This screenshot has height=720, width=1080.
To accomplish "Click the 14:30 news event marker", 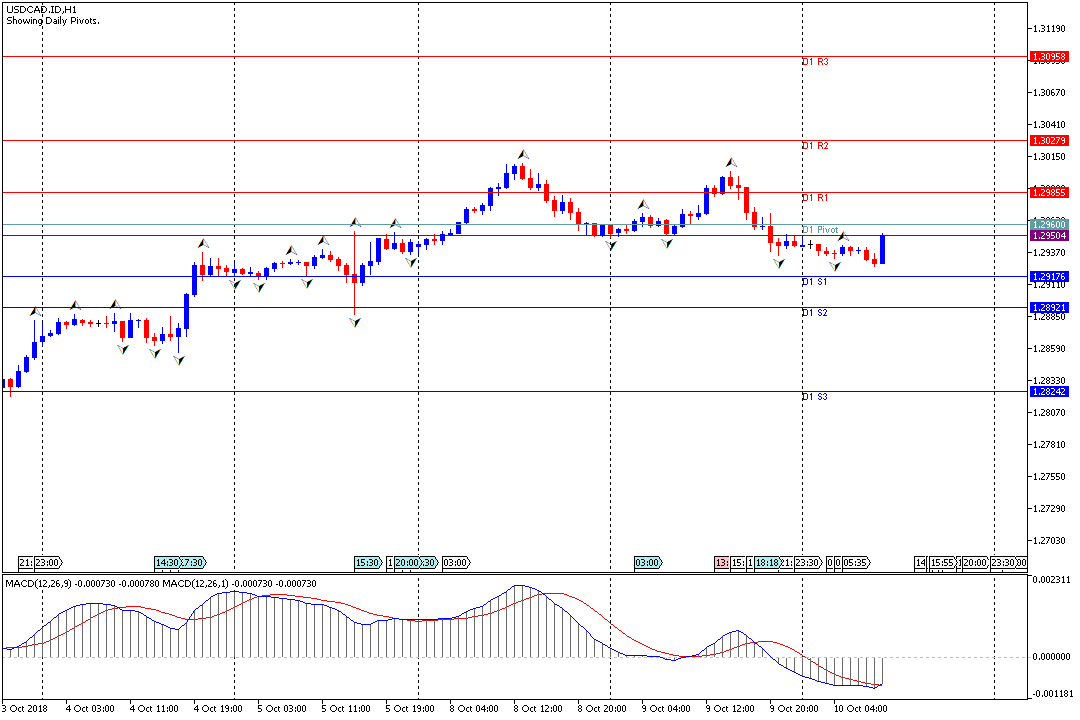I will click(x=166, y=563).
